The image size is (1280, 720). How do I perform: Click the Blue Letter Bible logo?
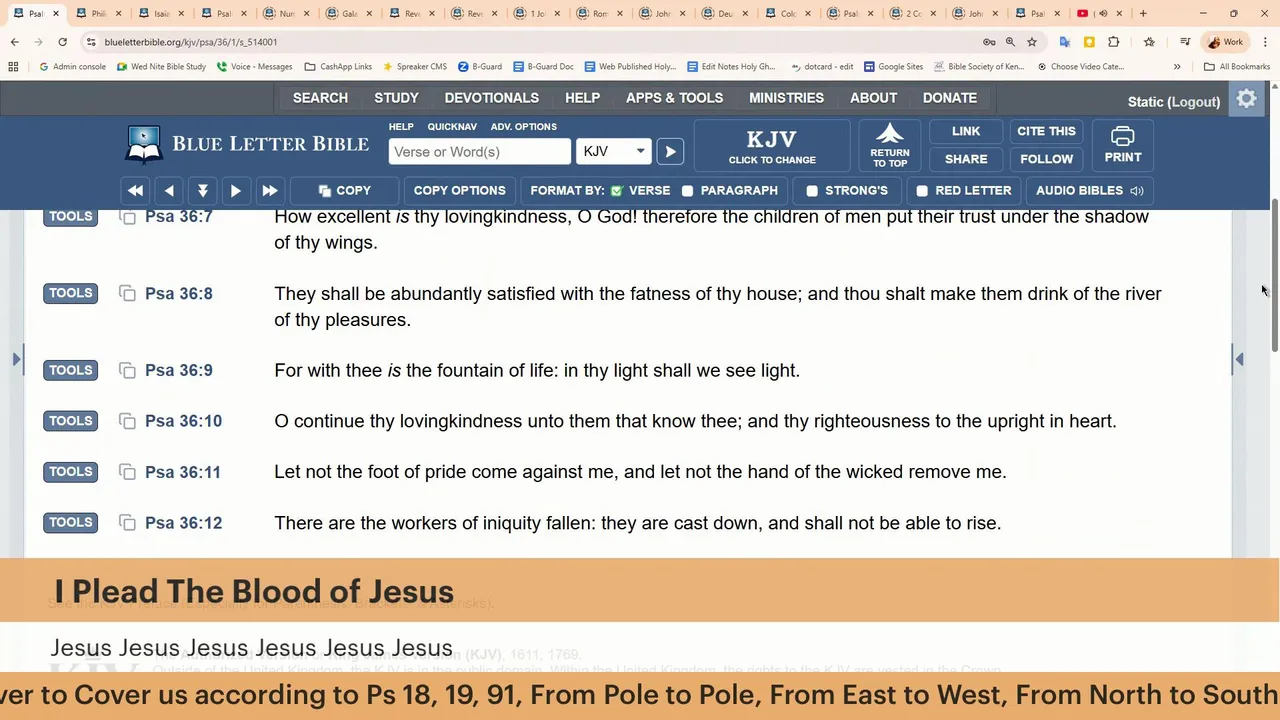point(247,144)
